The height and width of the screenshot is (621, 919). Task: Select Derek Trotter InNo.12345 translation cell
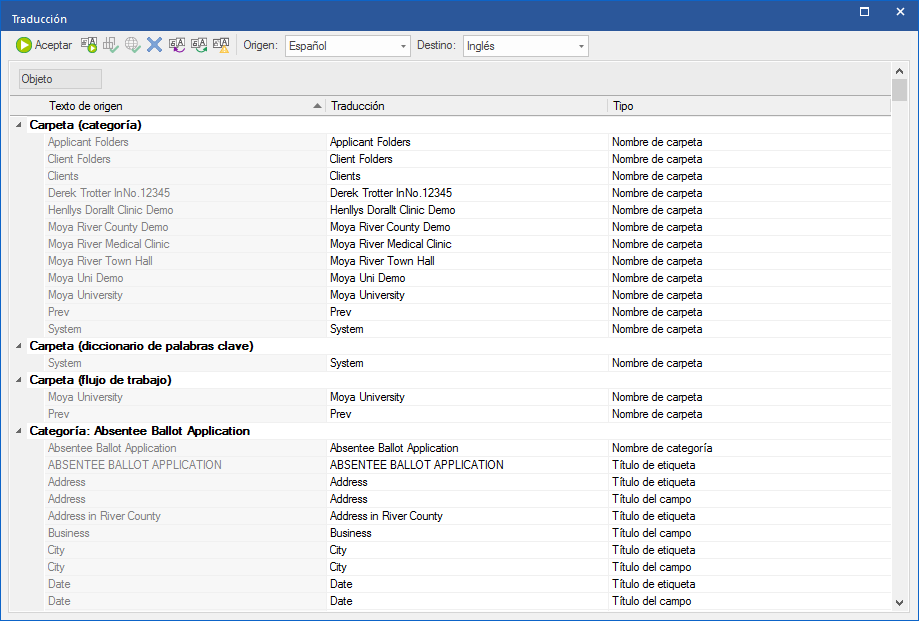click(467, 193)
